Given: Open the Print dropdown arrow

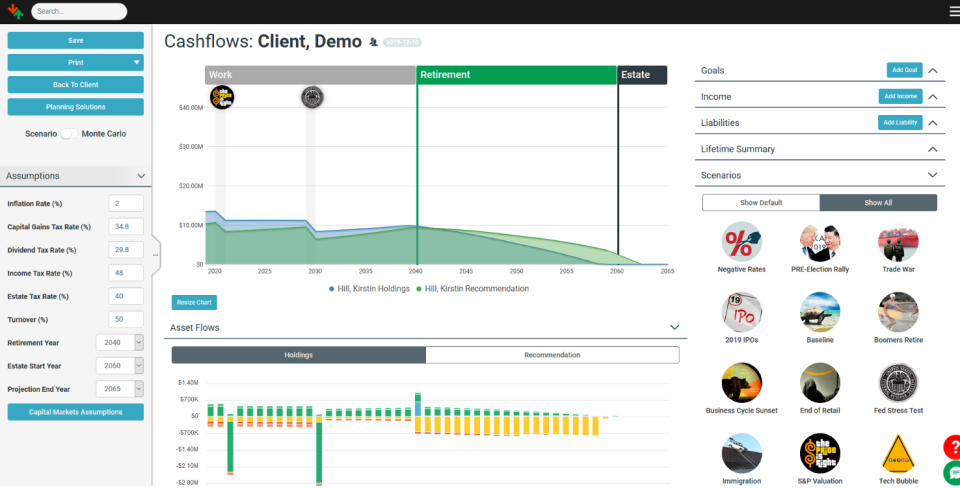Looking at the screenshot, I should point(136,62).
